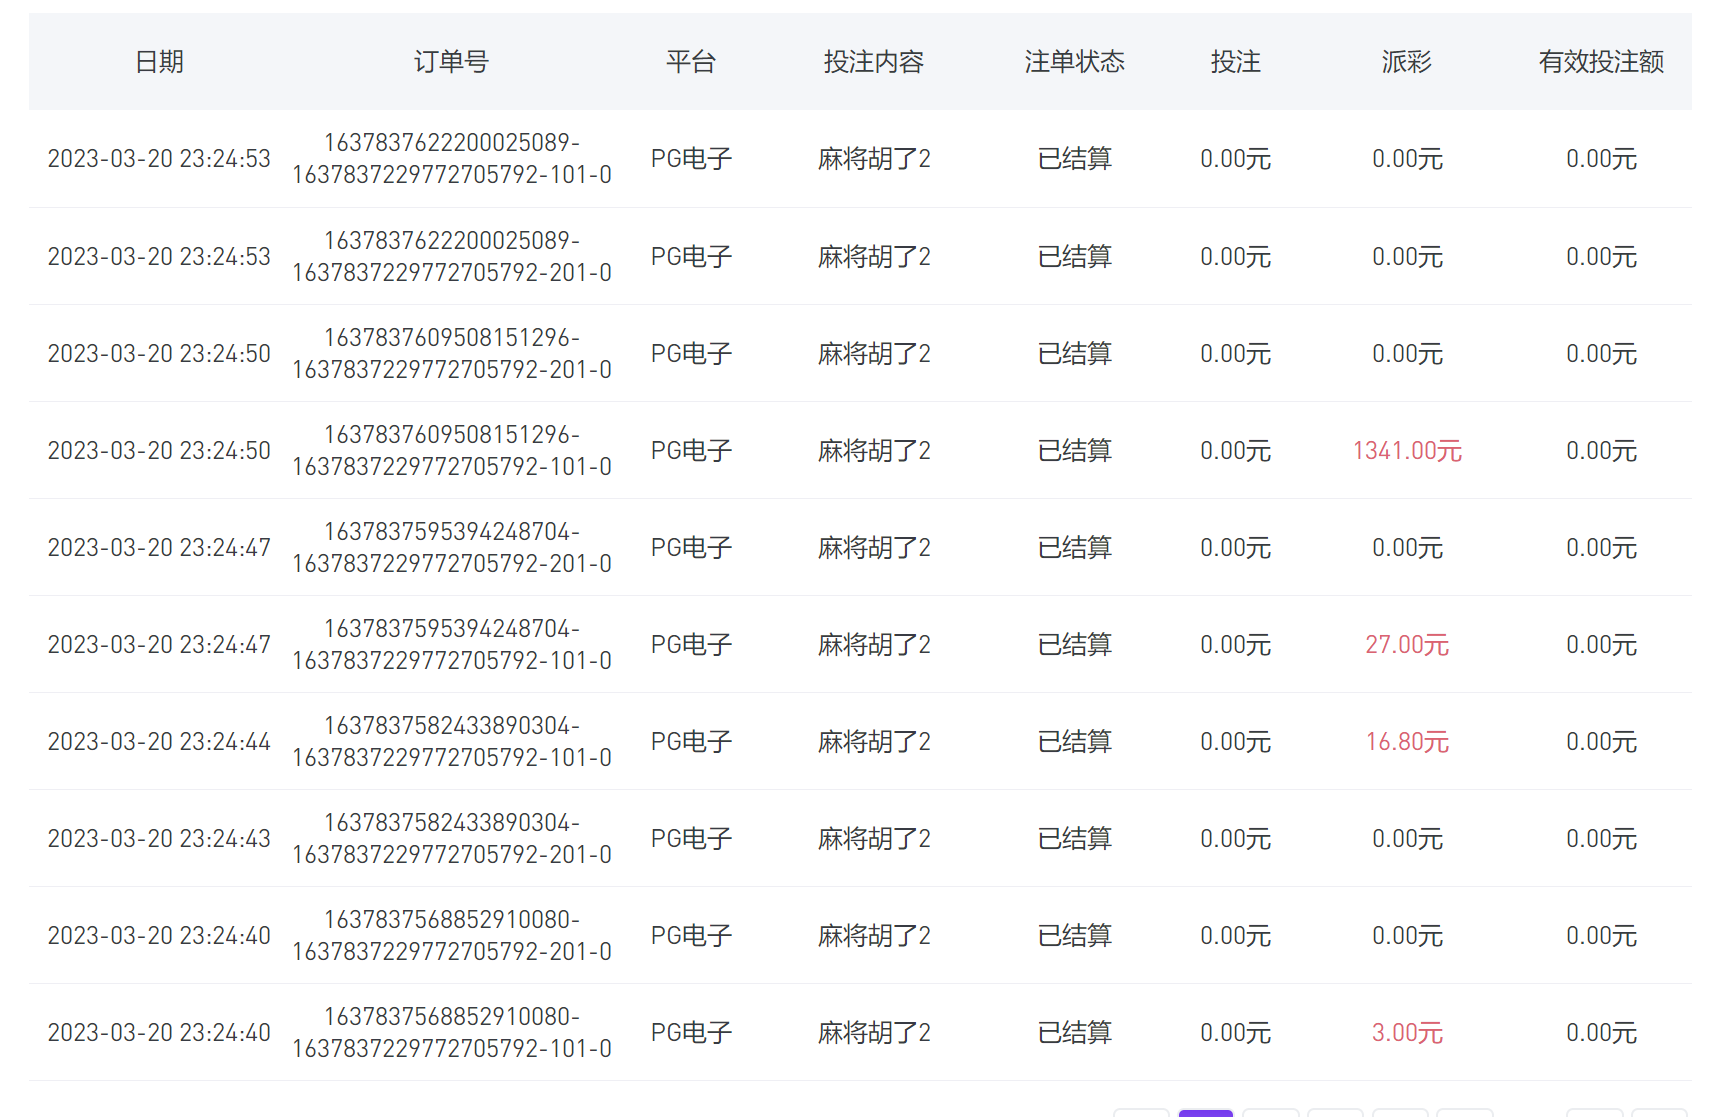
Task: Click the red 27.00元 payout value
Action: [x=1406, y=645]
